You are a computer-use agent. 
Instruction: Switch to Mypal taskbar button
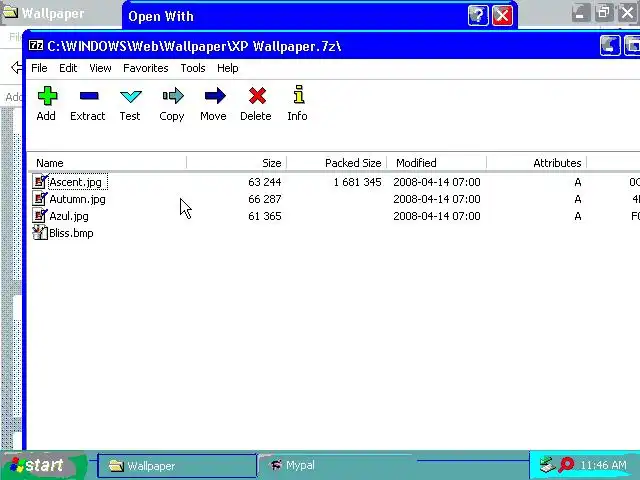click(339, 465)
